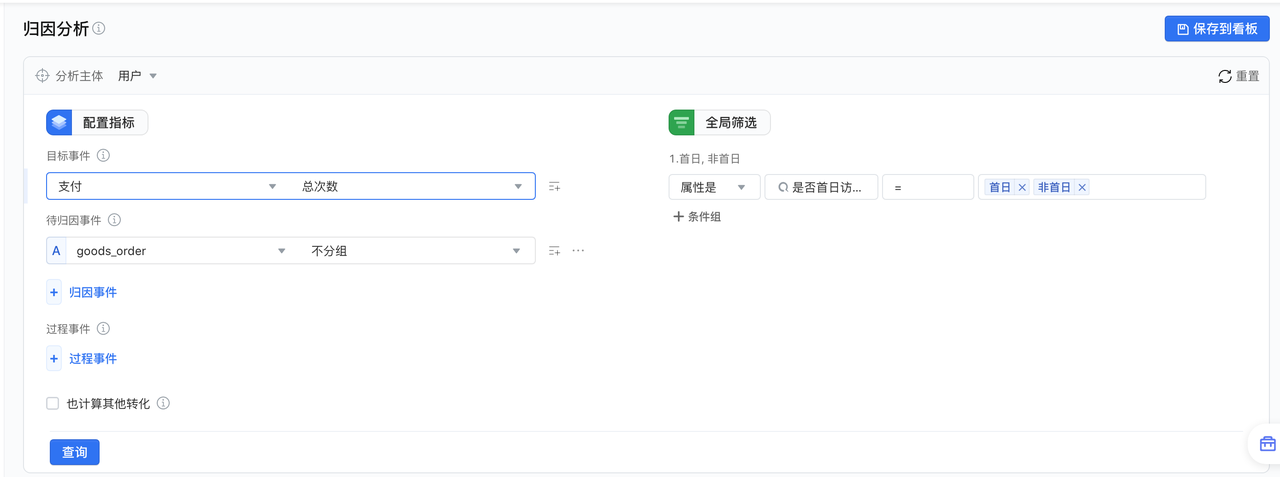Remove the 非首日 tag from filter

pos(1082,187)
